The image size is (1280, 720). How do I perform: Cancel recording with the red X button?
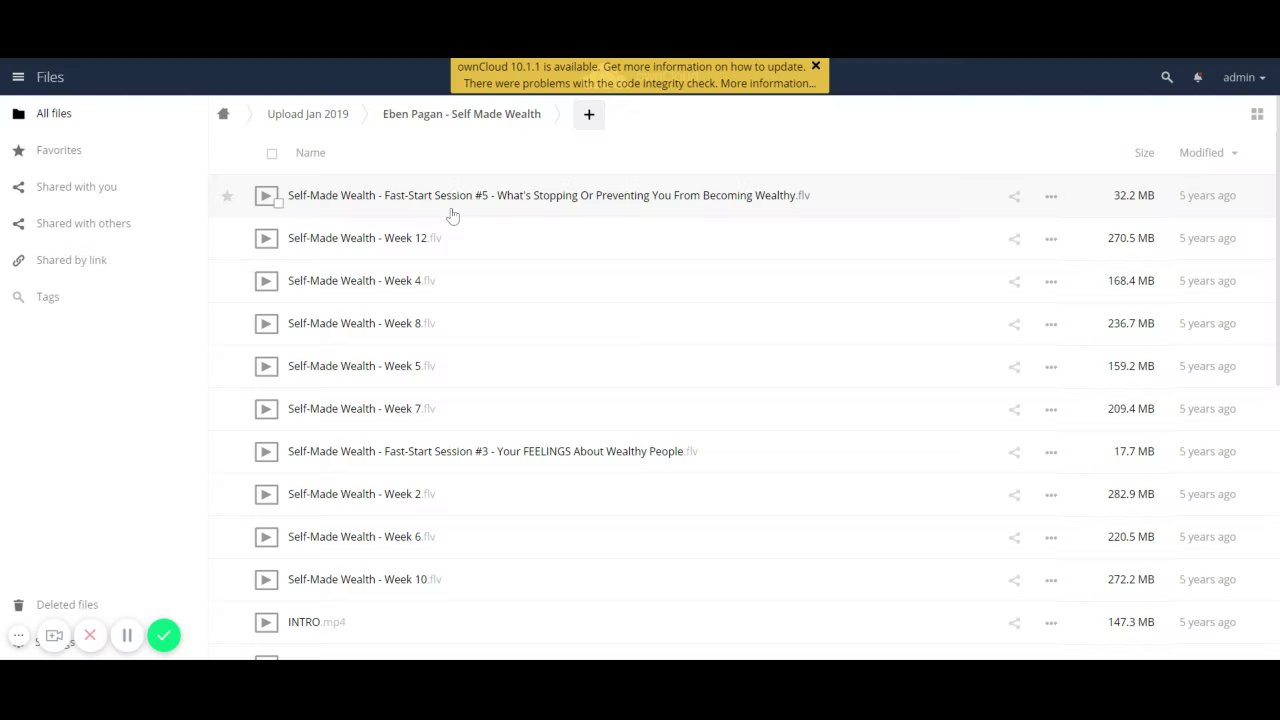tap(90, 636)
